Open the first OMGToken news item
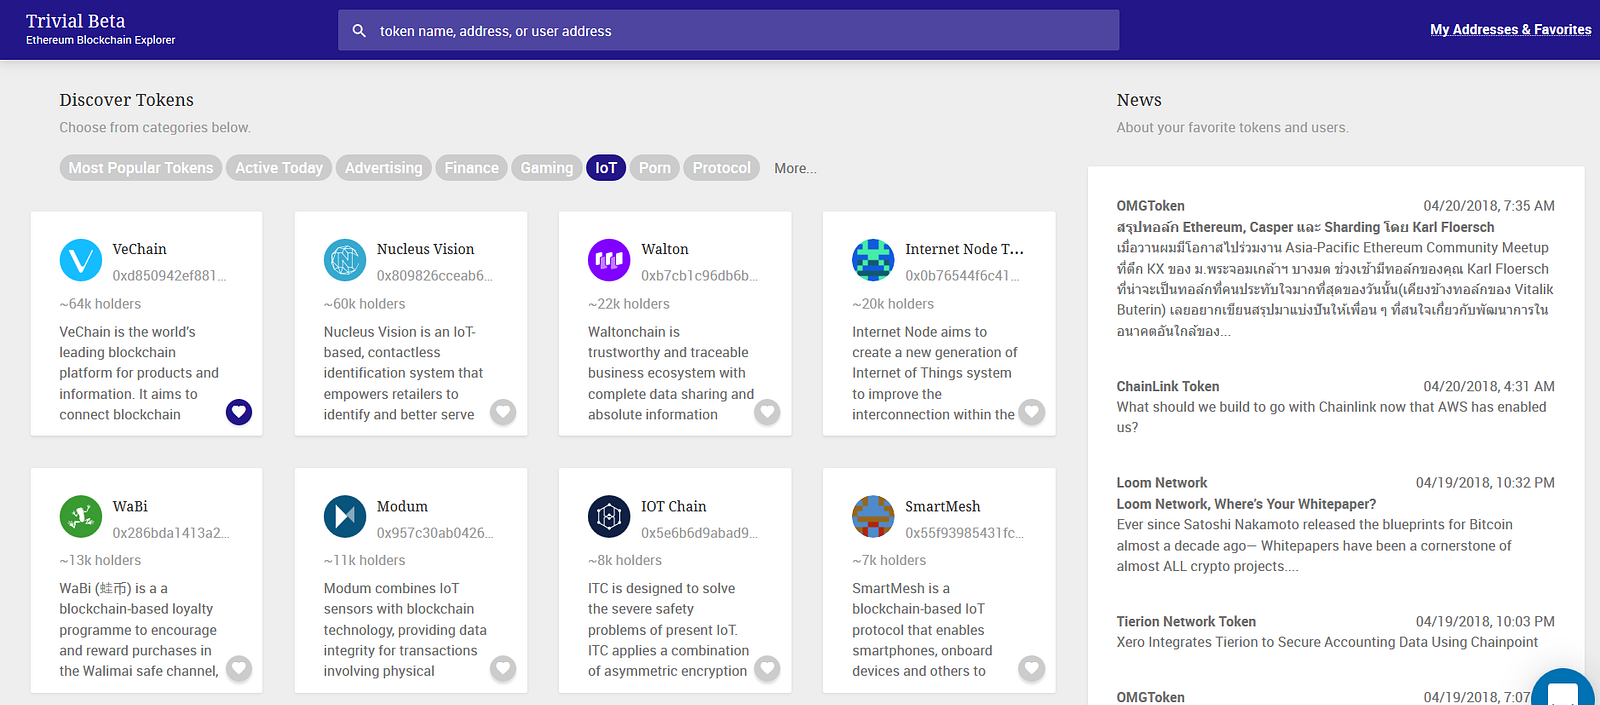This screenshot has width=1600, height=705. pyautogui.click(x=1336, y=268)
